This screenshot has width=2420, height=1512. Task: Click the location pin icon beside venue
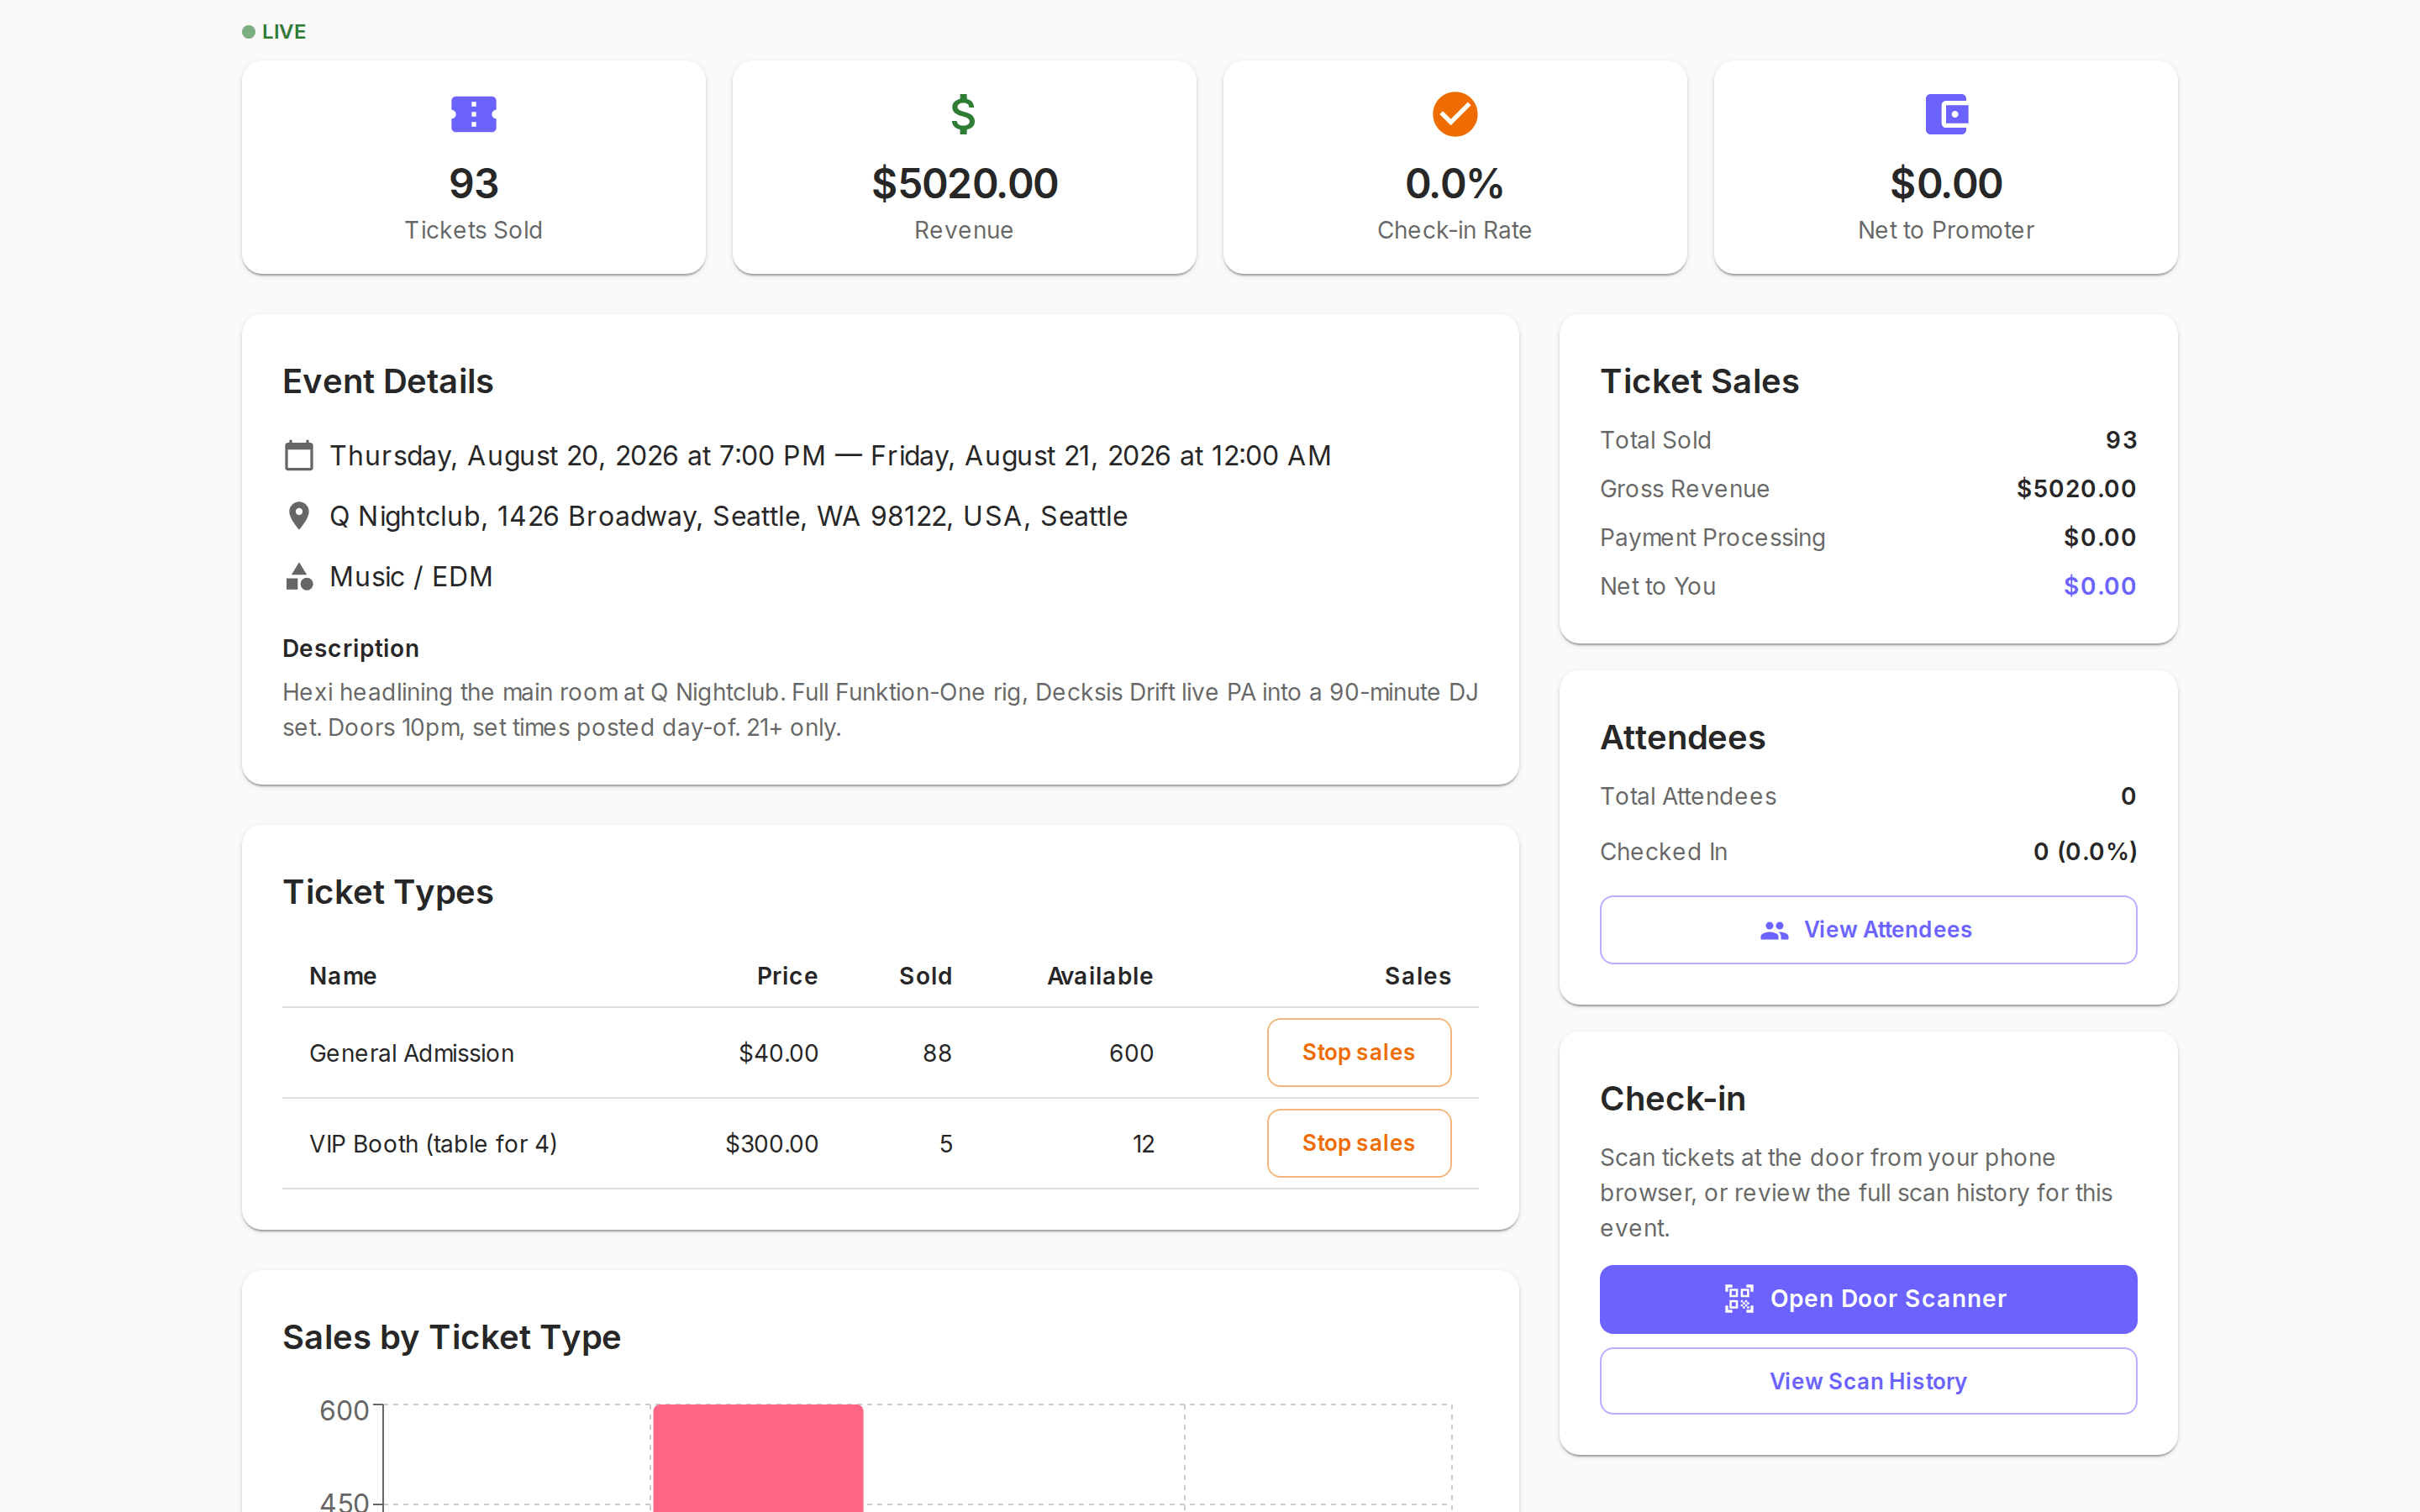pyautogui.click(x=298, y=516)
